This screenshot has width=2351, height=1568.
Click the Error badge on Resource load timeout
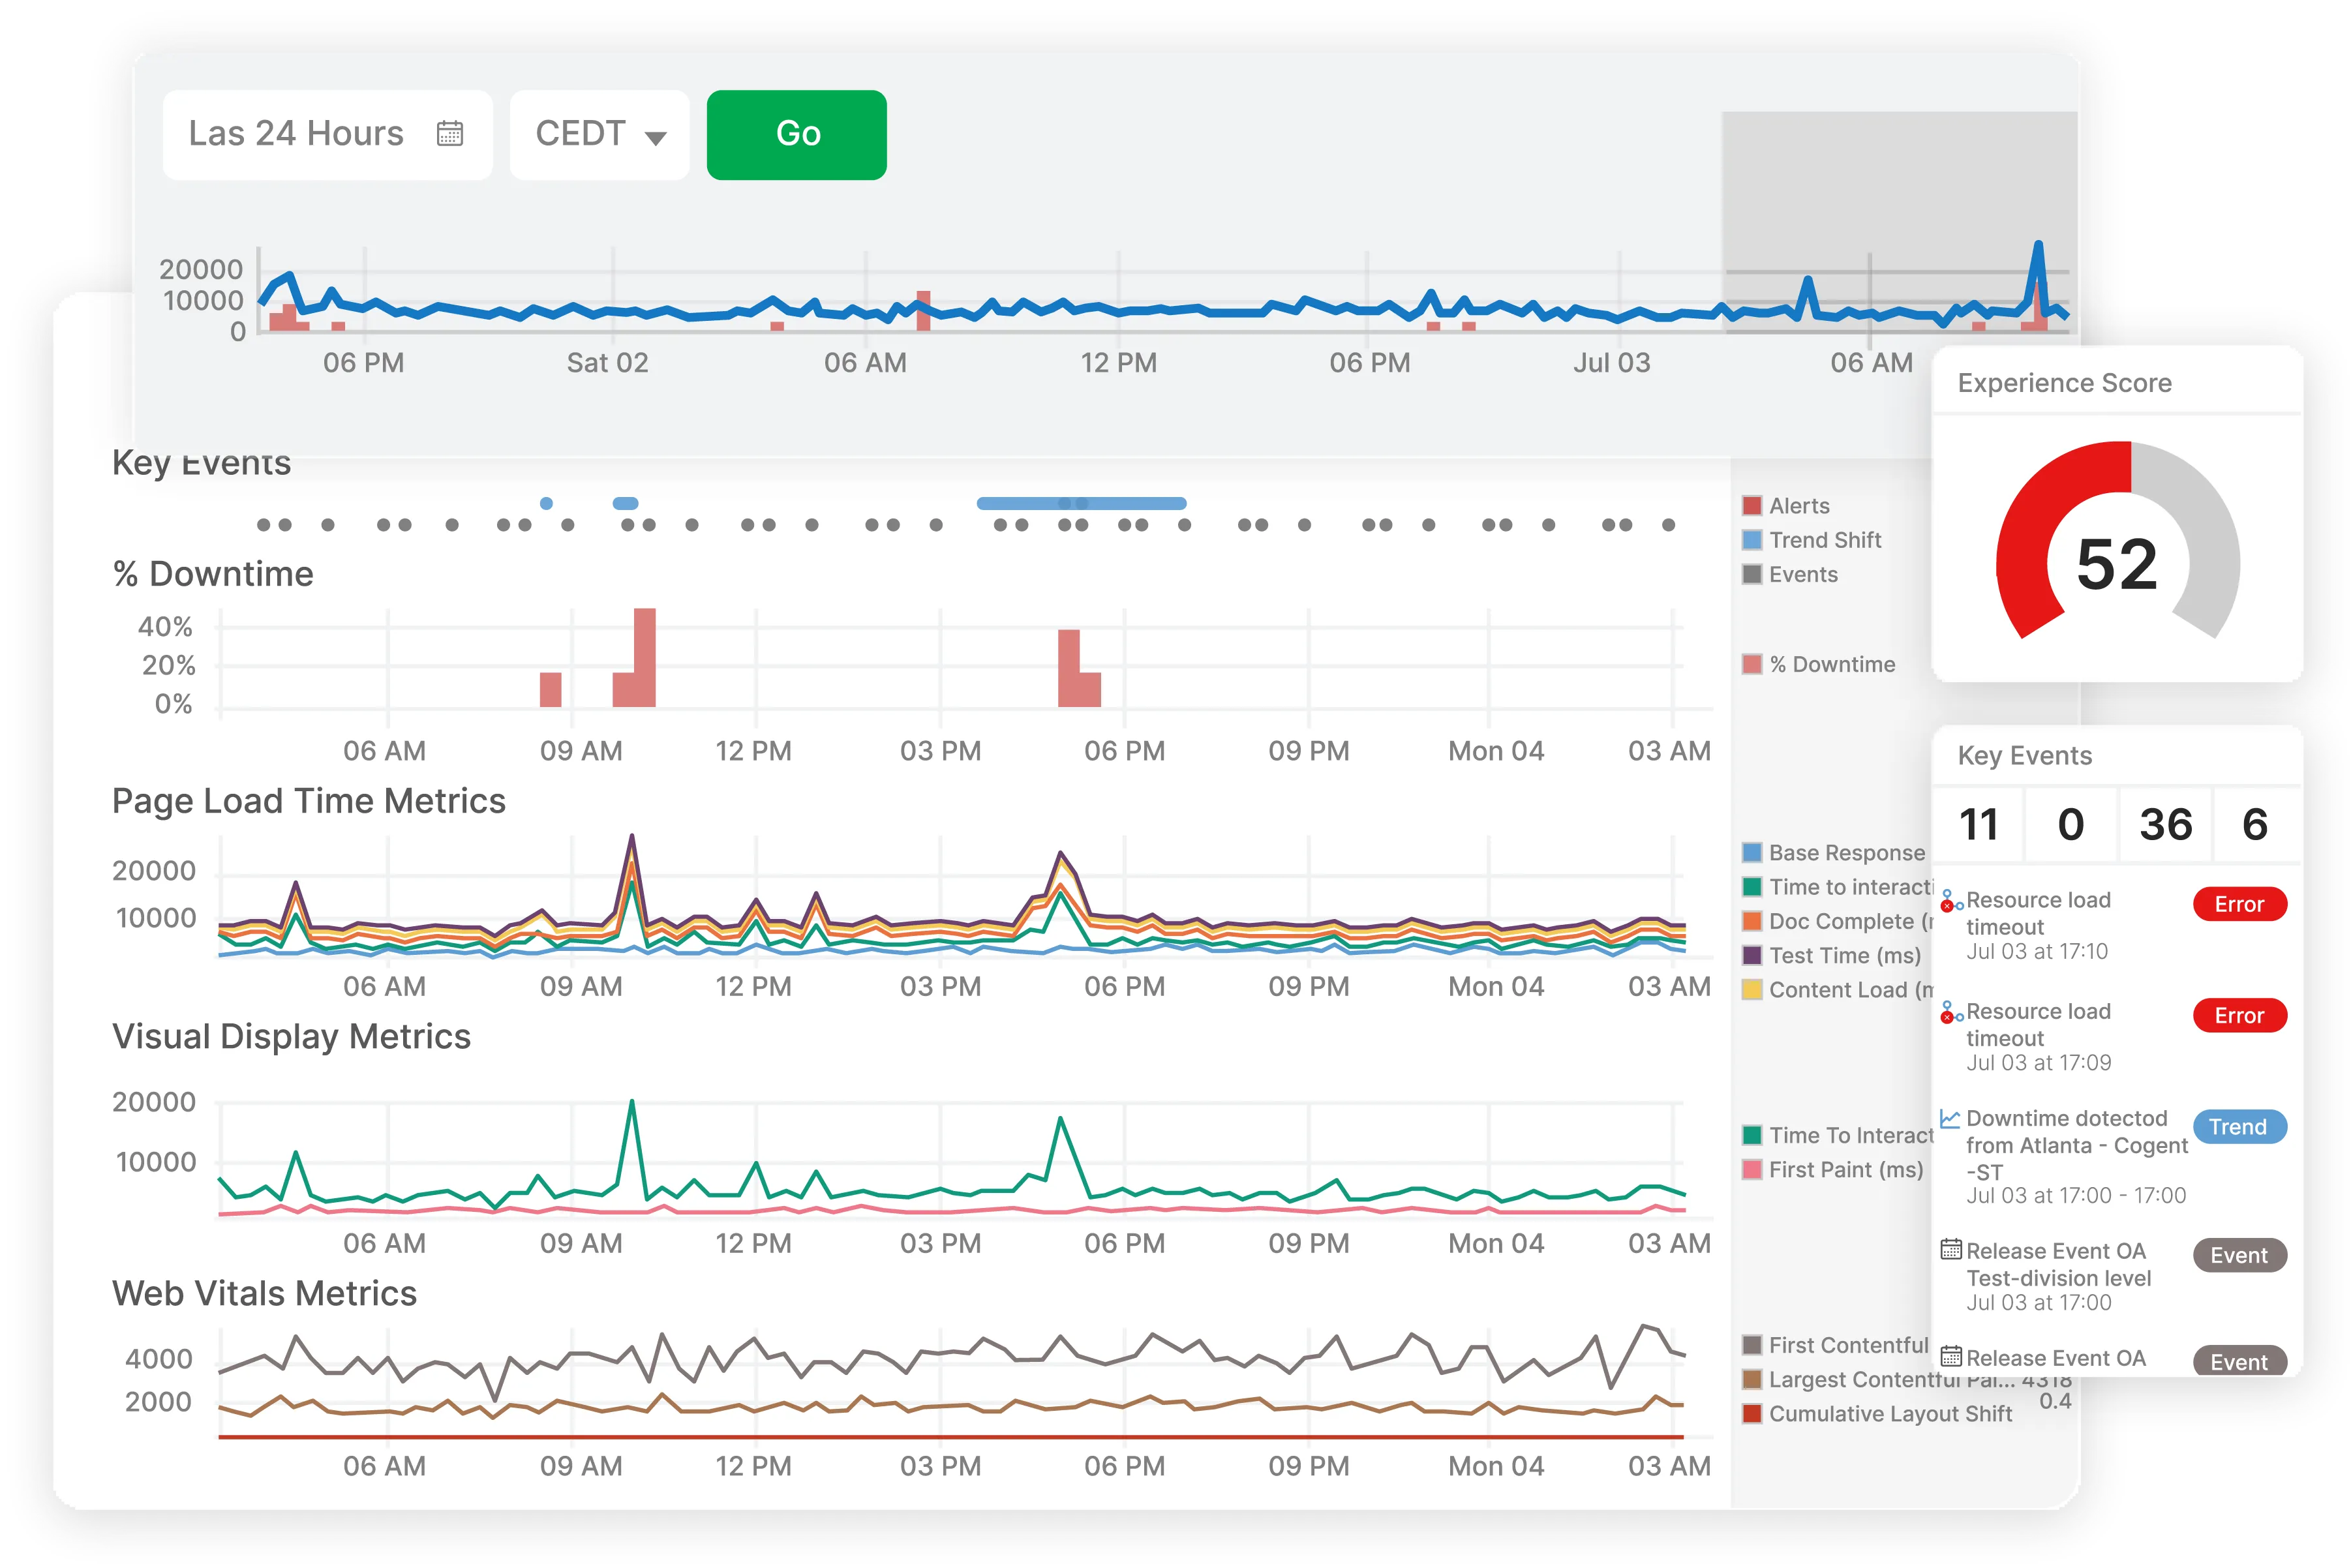coord(2240,904)
